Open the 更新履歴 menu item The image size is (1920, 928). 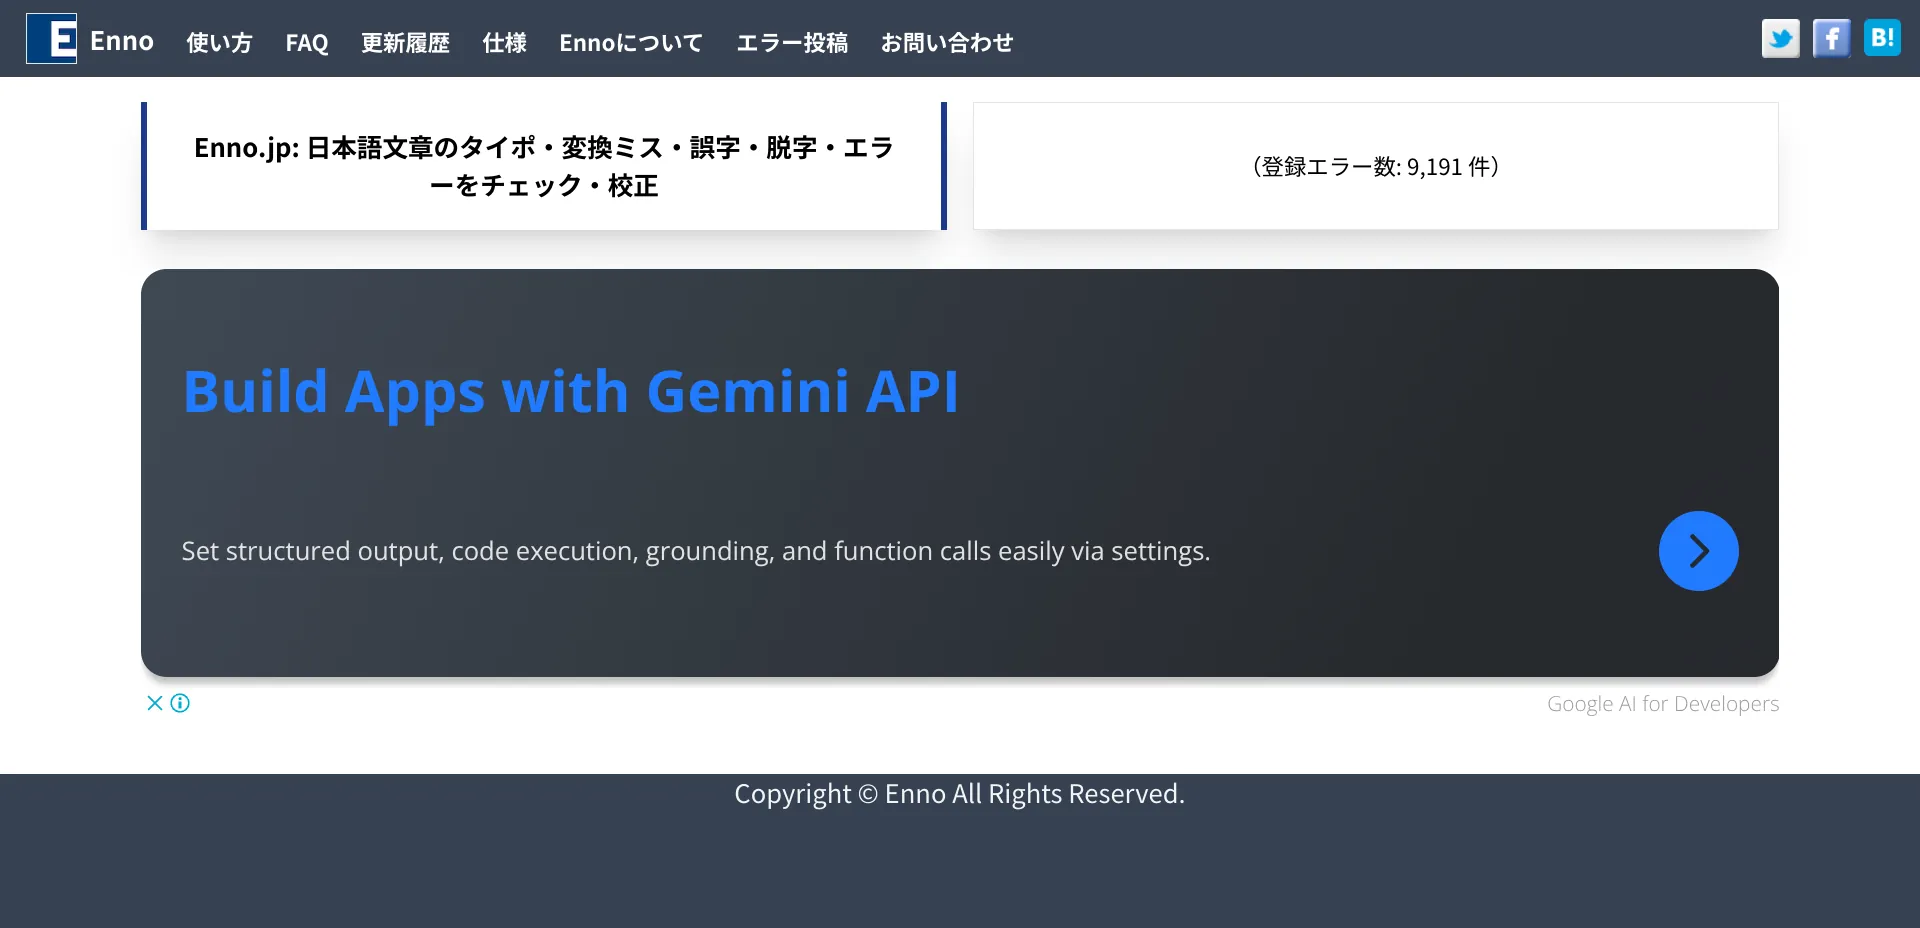pyautogui.click(x=405, y=42)
